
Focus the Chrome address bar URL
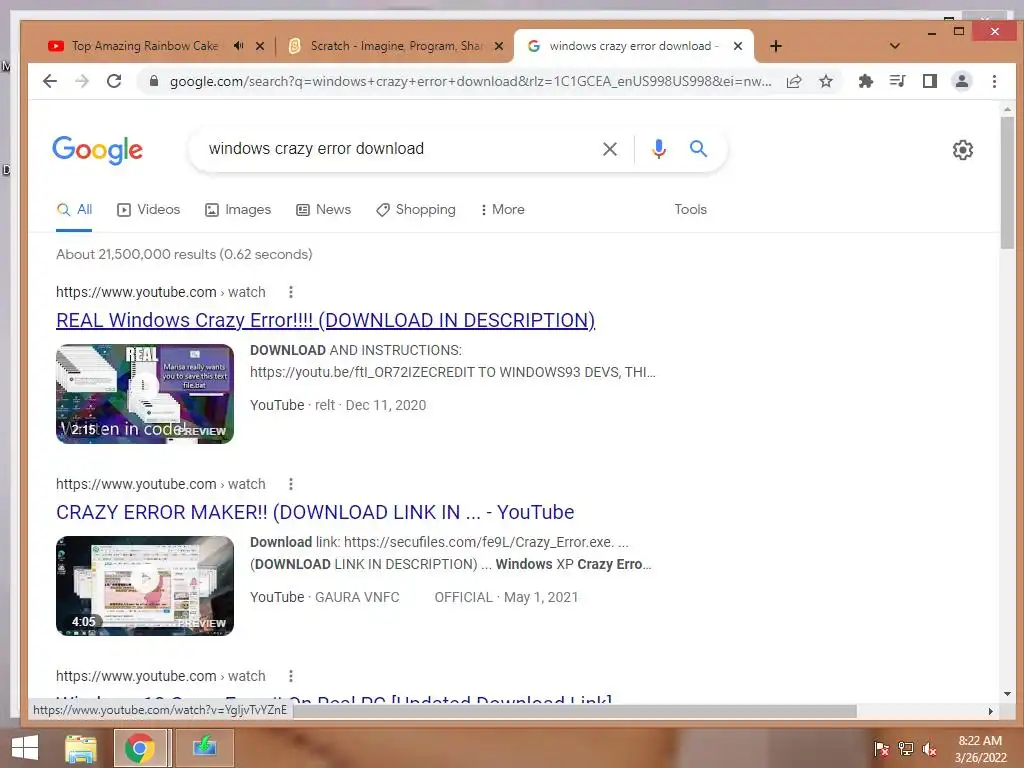(470, 82)
